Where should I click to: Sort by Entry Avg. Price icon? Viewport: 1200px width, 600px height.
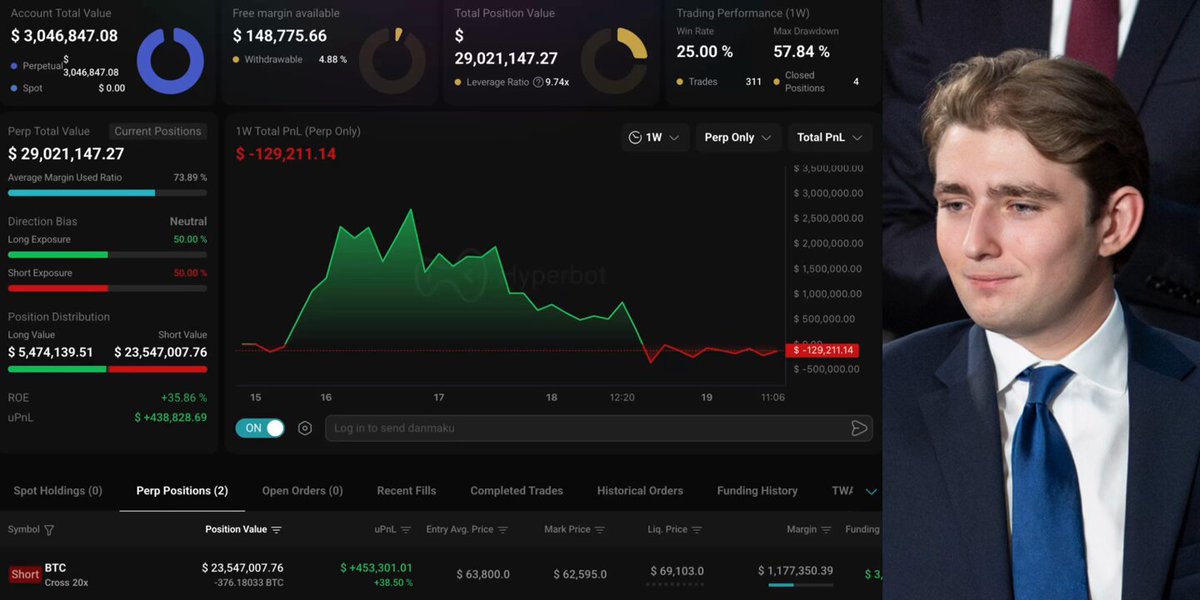click(503, 530)
